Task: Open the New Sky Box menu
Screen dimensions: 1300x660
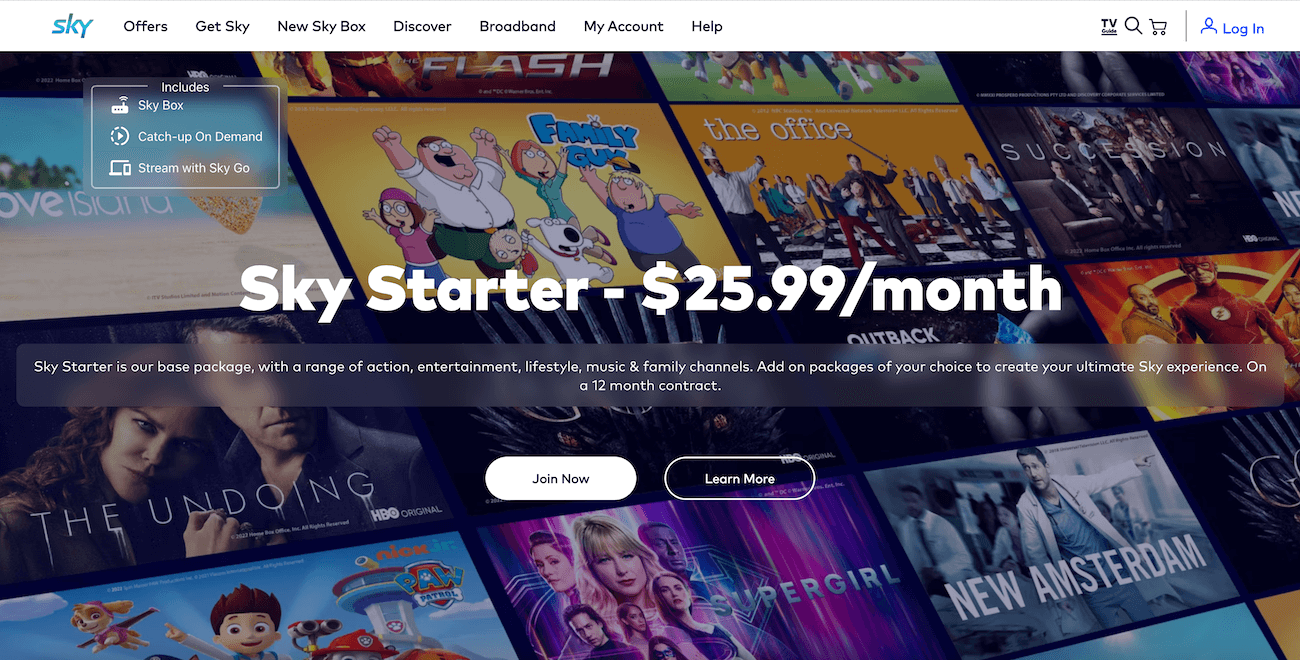Action: coord(321,26)
